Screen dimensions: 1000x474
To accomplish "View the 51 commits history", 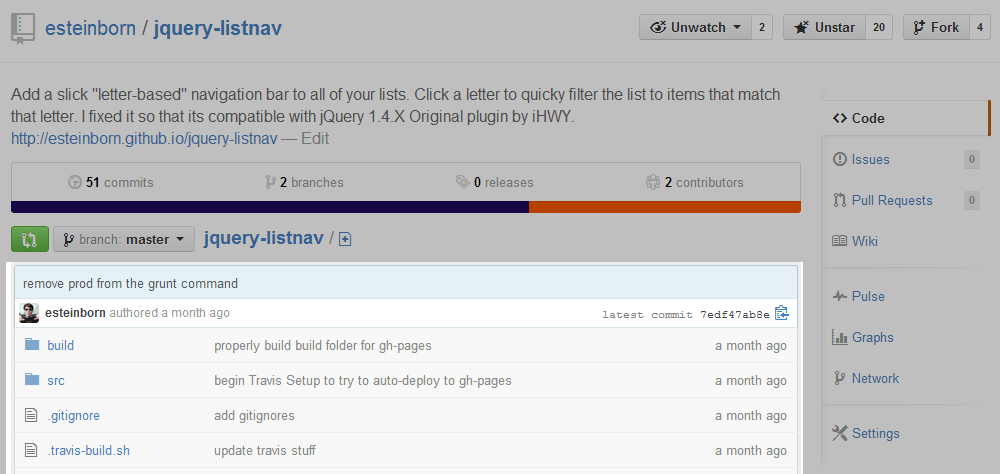I will point(110,183).
